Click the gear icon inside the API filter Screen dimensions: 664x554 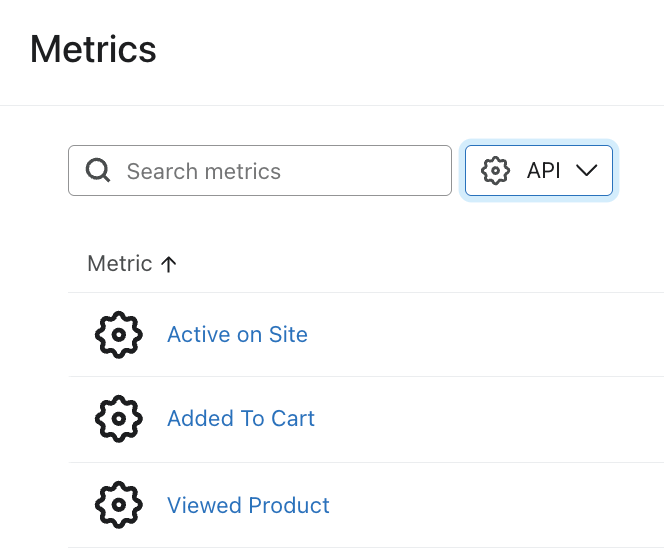pyautogui.click(x=495, y=171)
